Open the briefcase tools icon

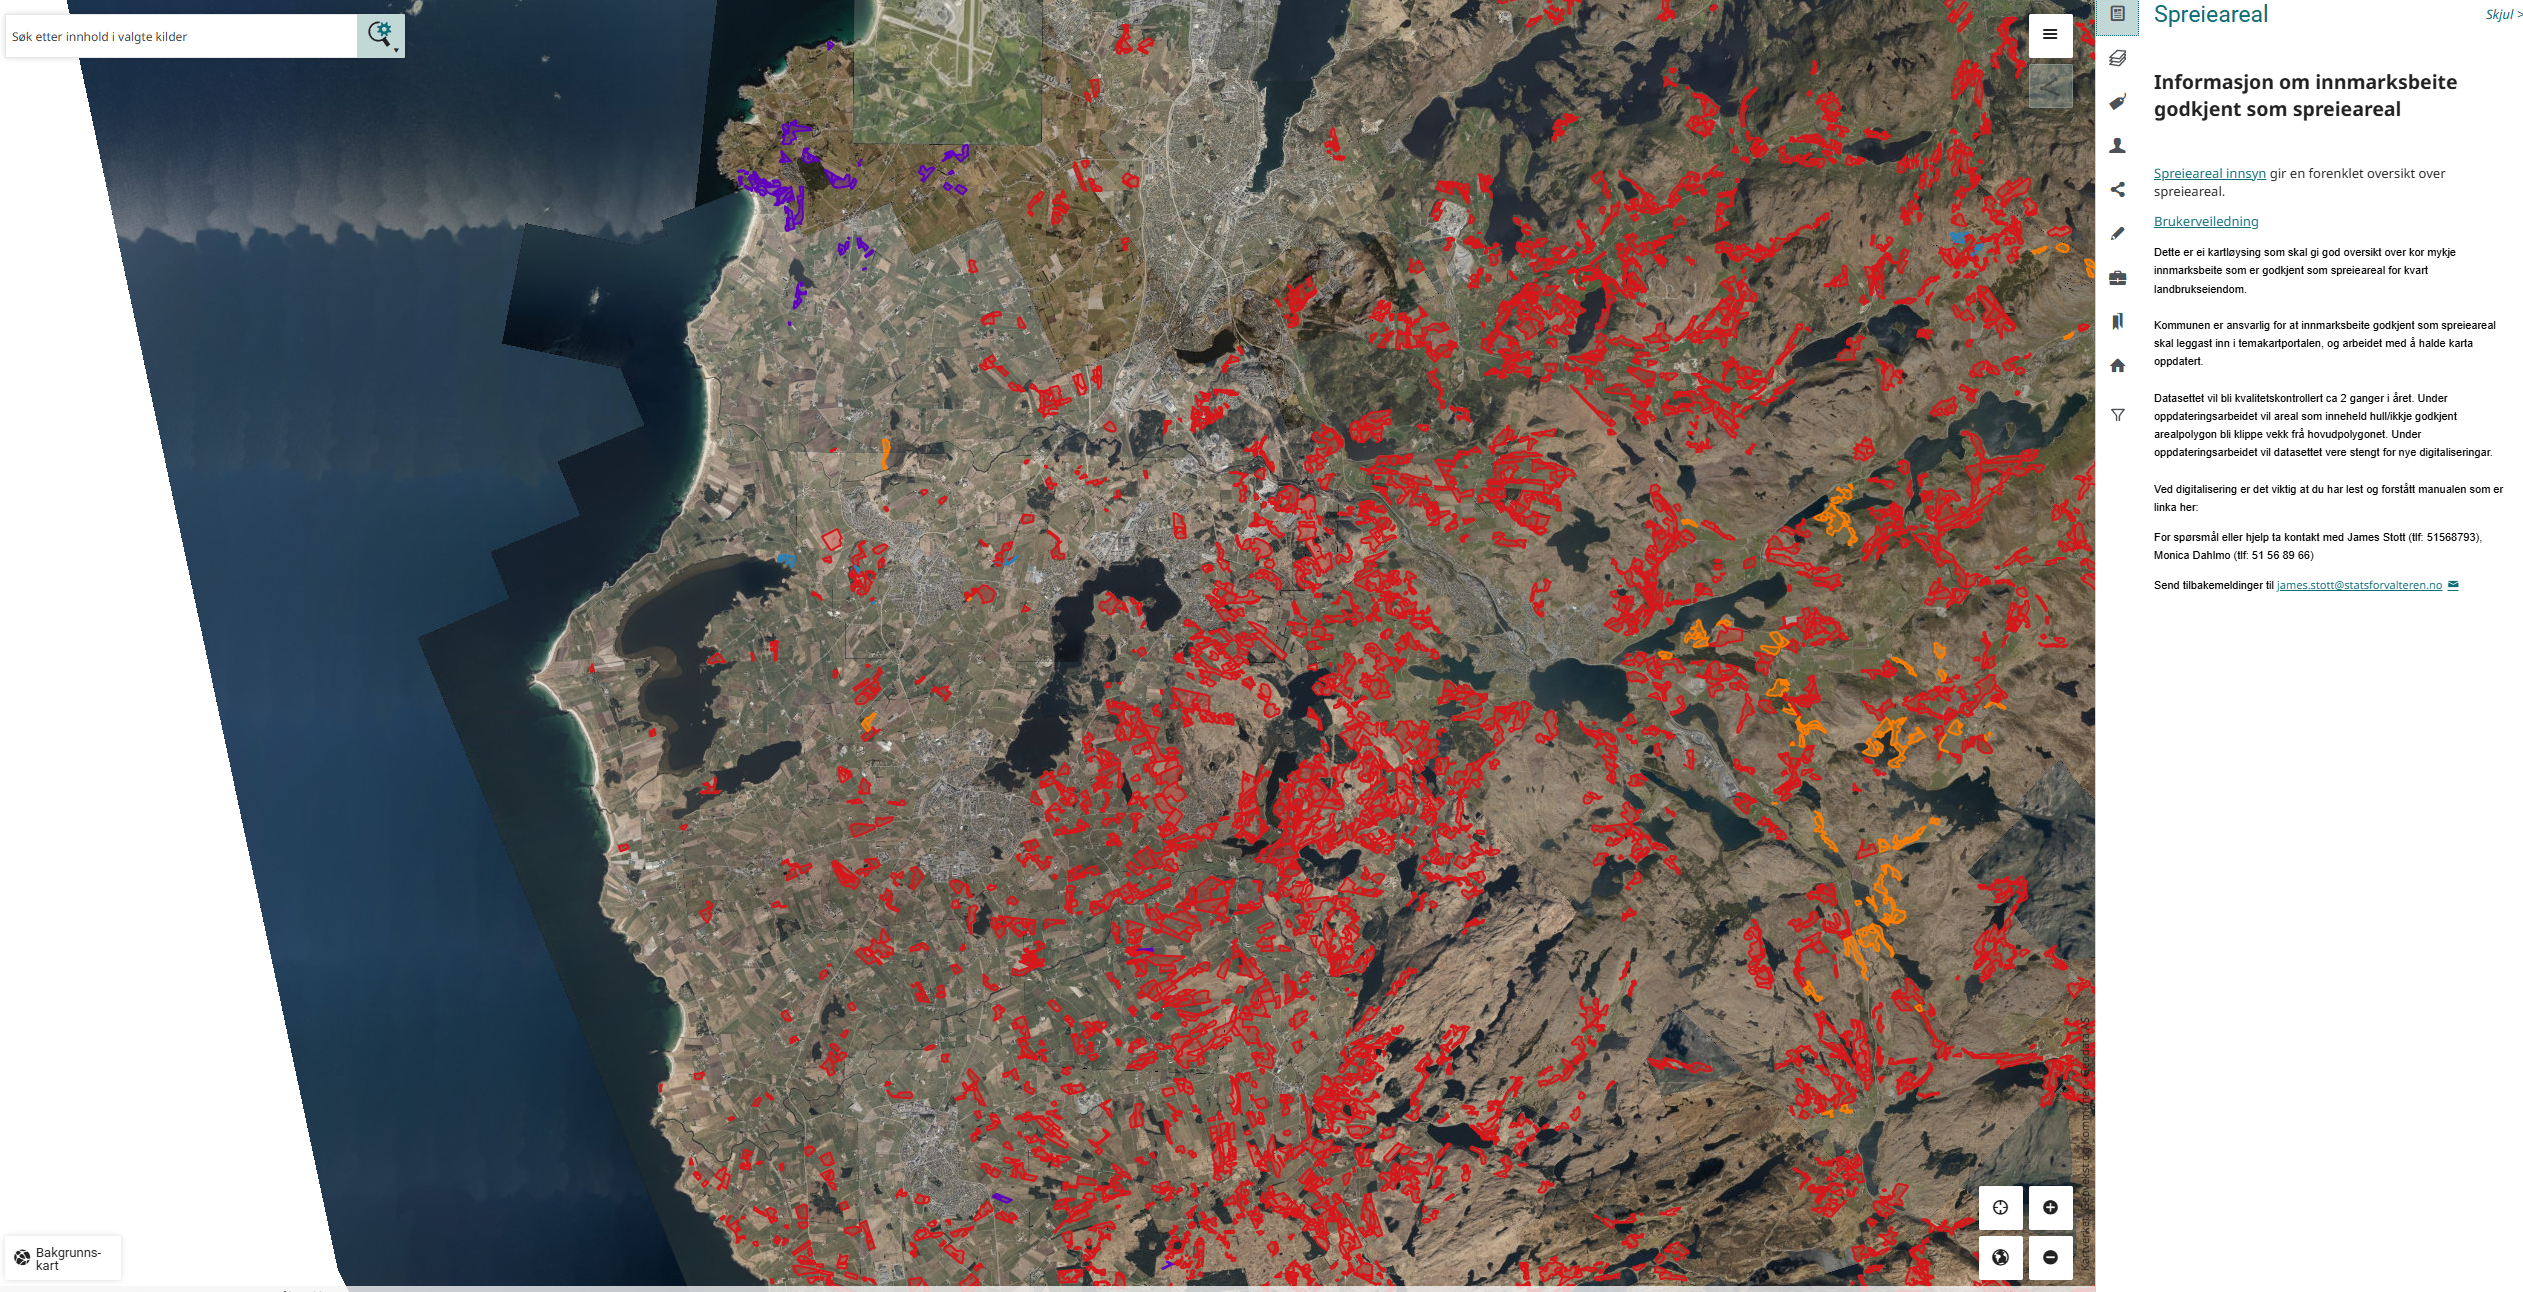tap(2117, 278)
